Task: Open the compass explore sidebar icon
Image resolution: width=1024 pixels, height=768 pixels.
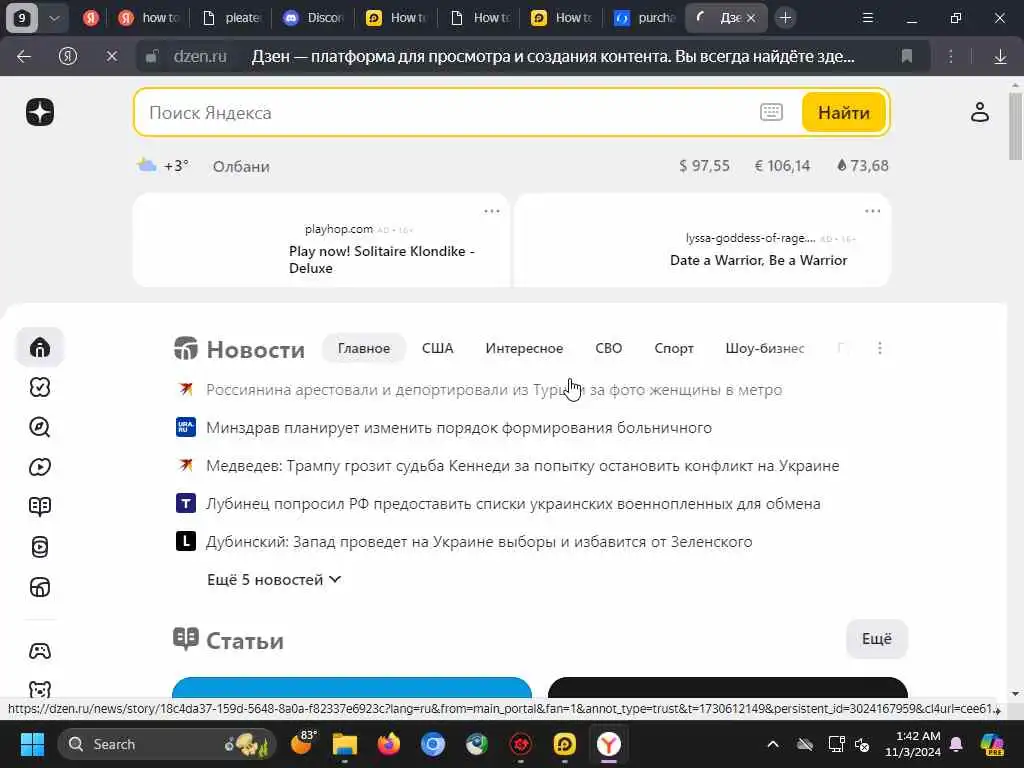Action: pyautogui.click(x=40, y=427)
